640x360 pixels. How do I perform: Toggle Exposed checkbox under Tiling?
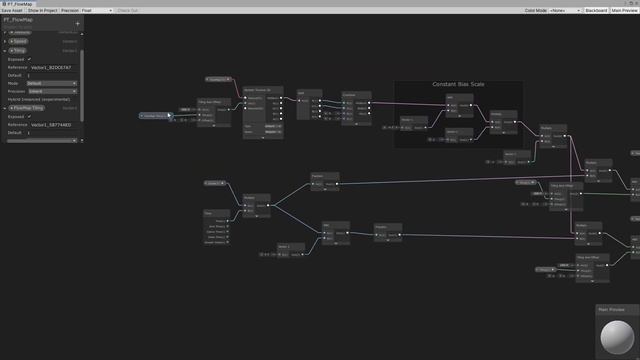(x=29, y=59)
